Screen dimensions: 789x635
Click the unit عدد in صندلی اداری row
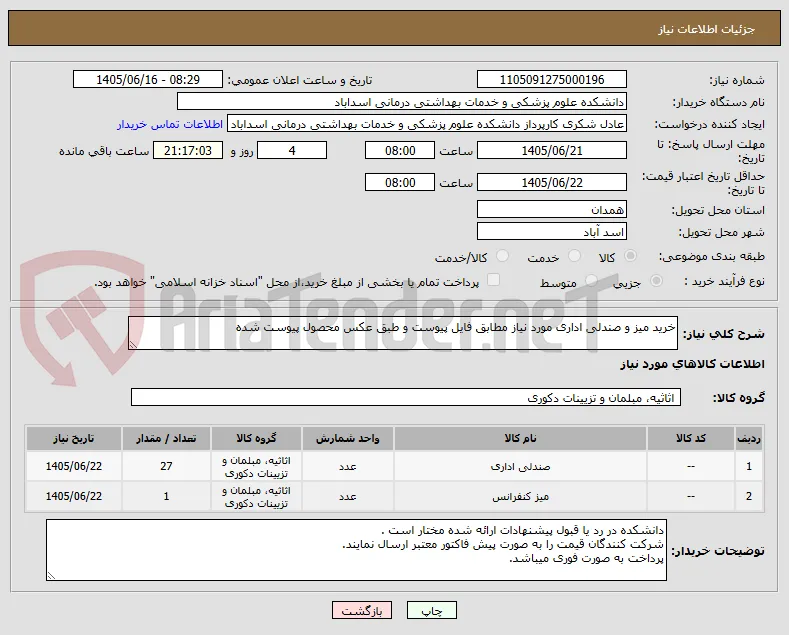(x=348, y=466)
